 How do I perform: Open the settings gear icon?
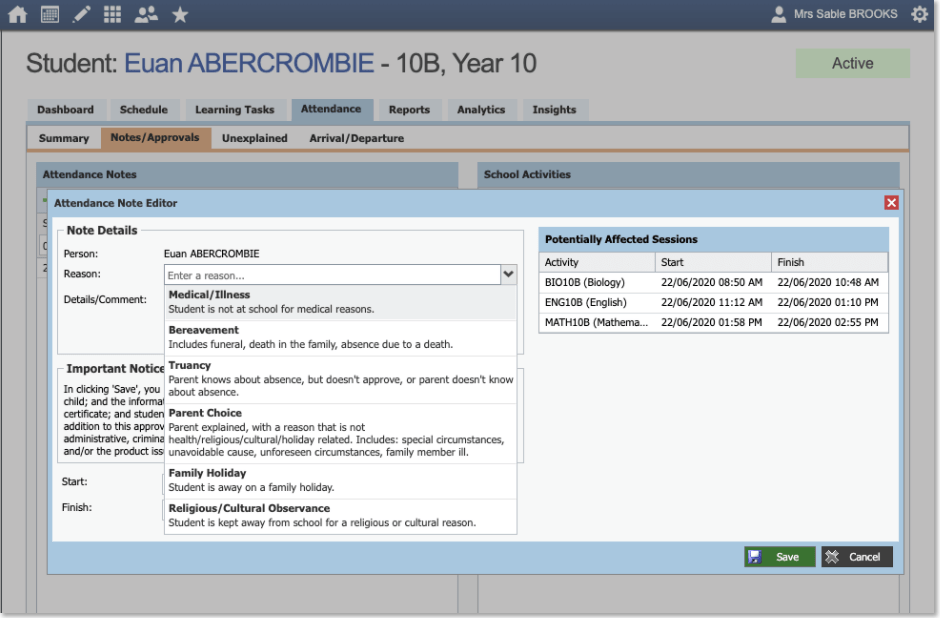click(x=919, y=14)
